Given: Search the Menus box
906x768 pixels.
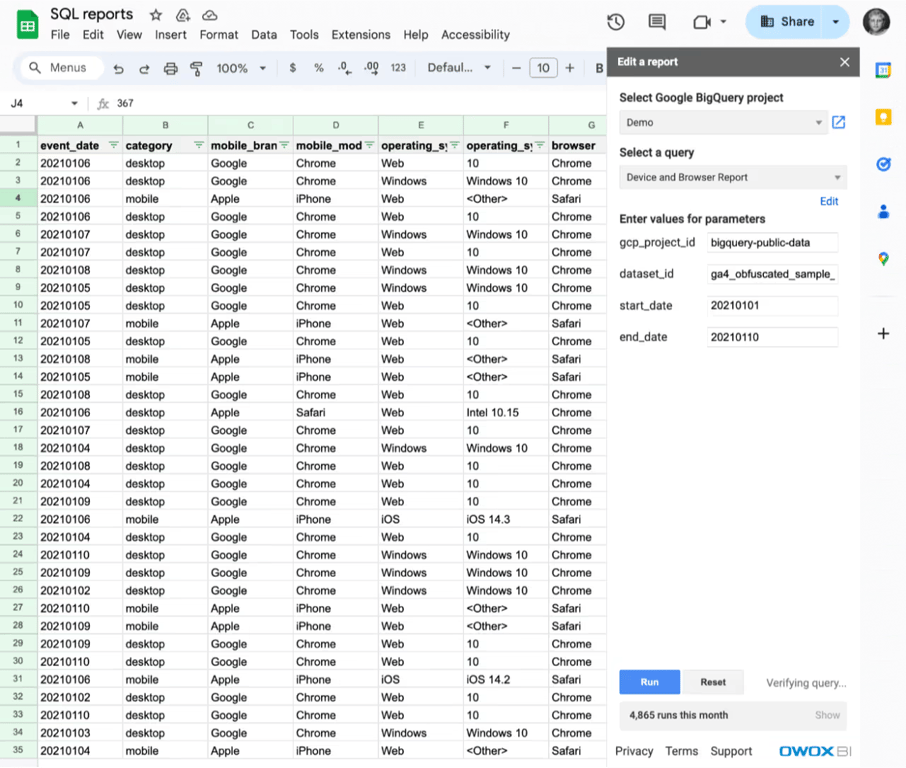Looking at the screenshot, I should coord(61,68).
